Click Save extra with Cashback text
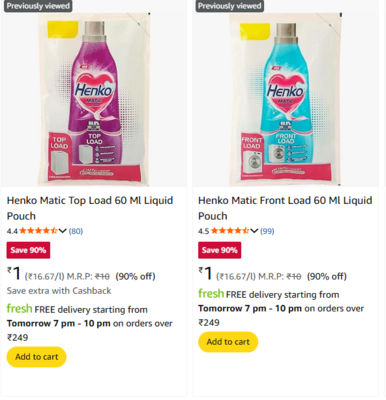Image resolution: width=386 pixels, height=400 pixels. (x=59, y=291)
